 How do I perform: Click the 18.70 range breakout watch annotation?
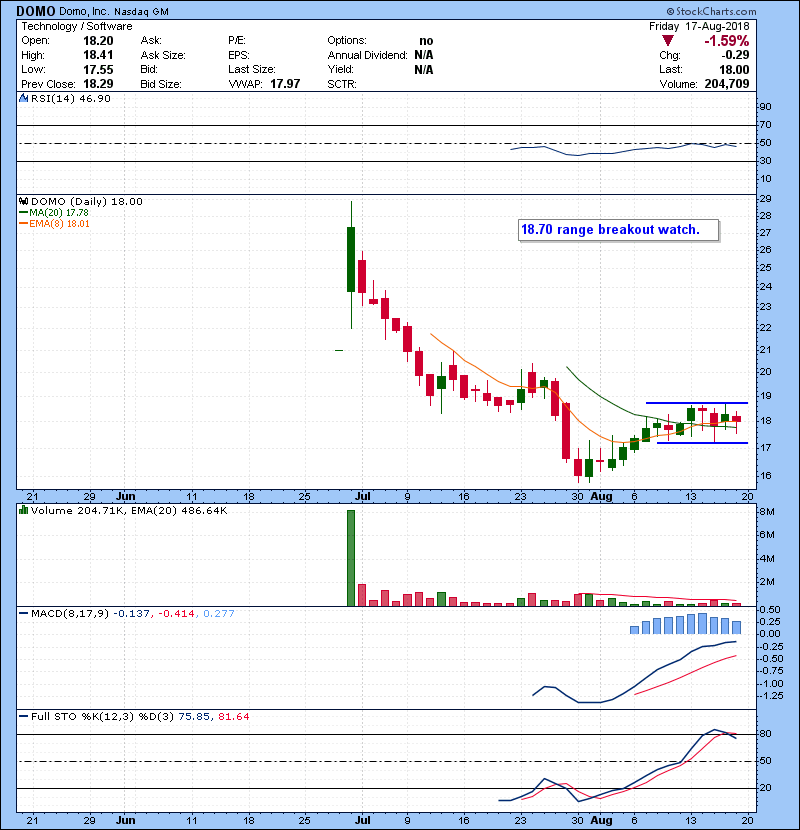[x=618, y=230]
